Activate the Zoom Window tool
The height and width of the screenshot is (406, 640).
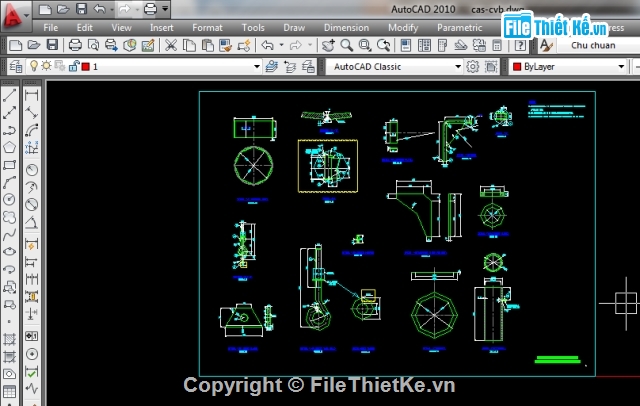click(x=365, y=45)
